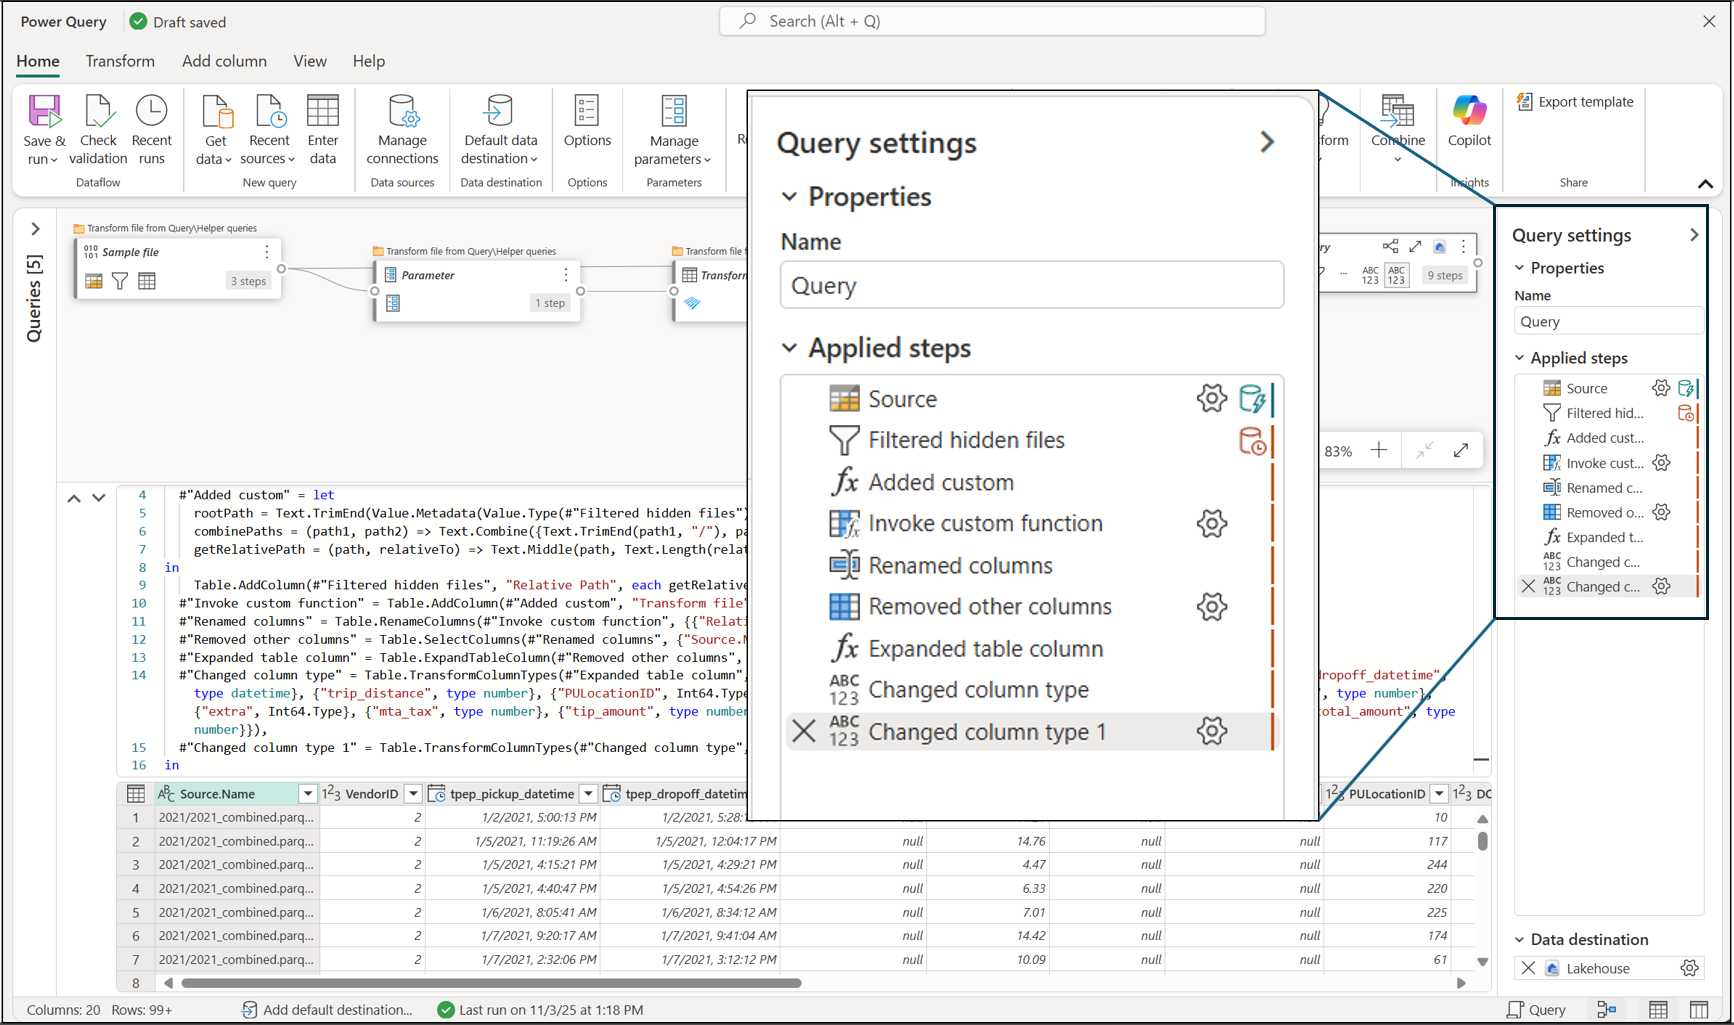Viewport: 1734px width, 1025px height.
Task: Click the table menu icon in grid corner
Action: click(136, 794)
